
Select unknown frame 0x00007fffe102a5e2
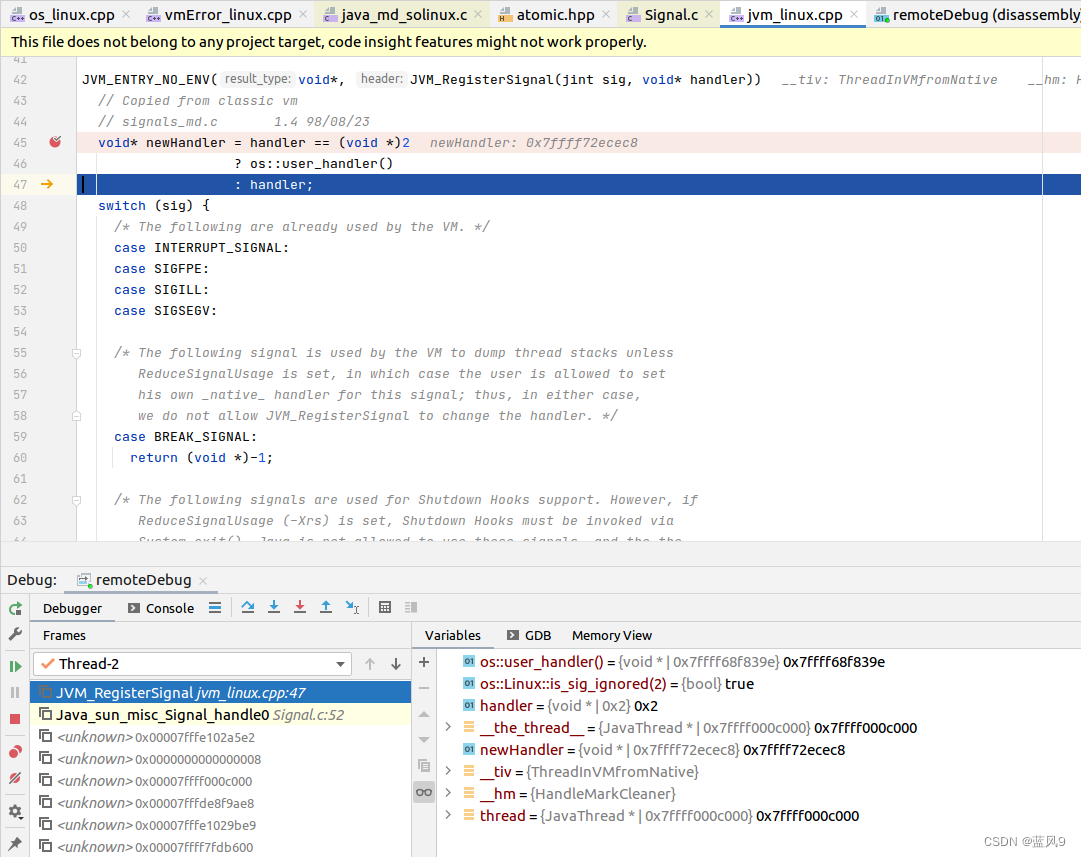pos(221,737)
